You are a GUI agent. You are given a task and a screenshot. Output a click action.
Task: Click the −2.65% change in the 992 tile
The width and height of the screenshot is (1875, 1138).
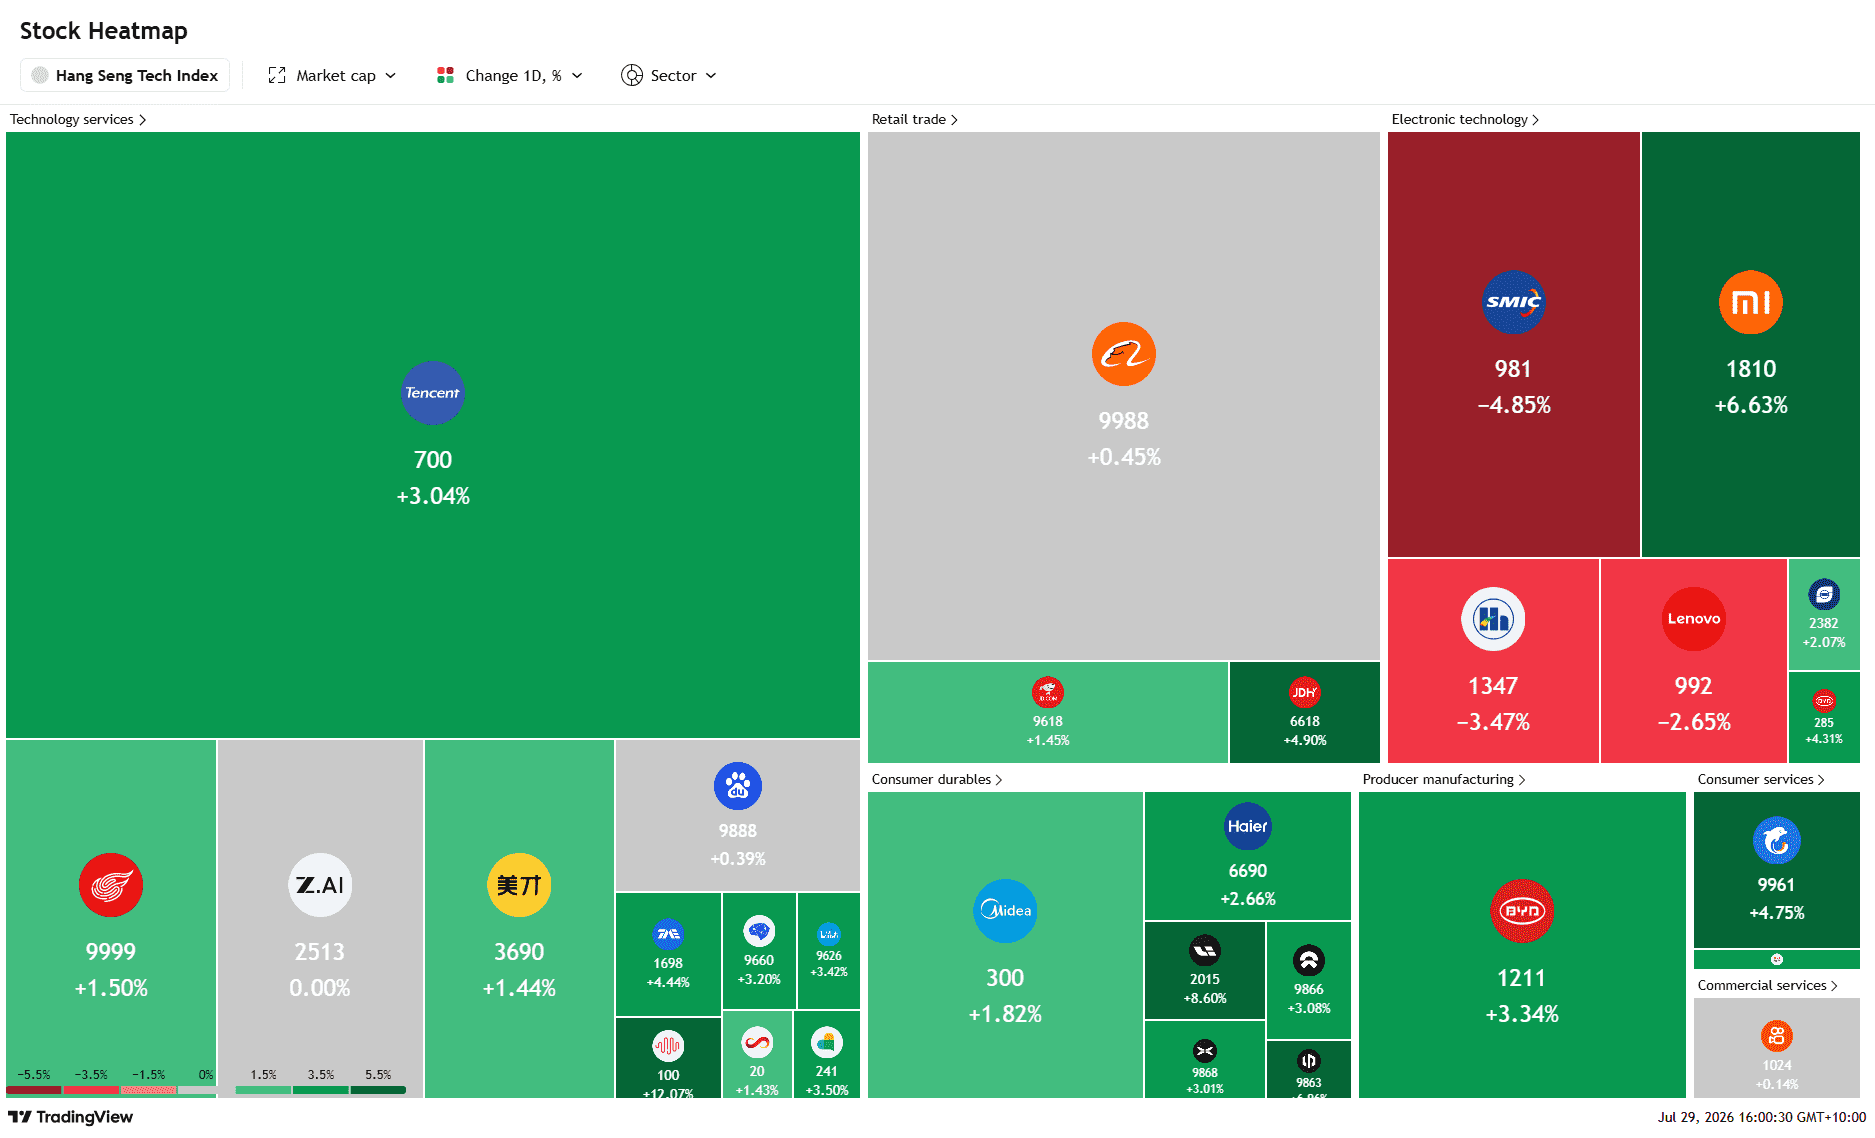(x=1694, y=722)
